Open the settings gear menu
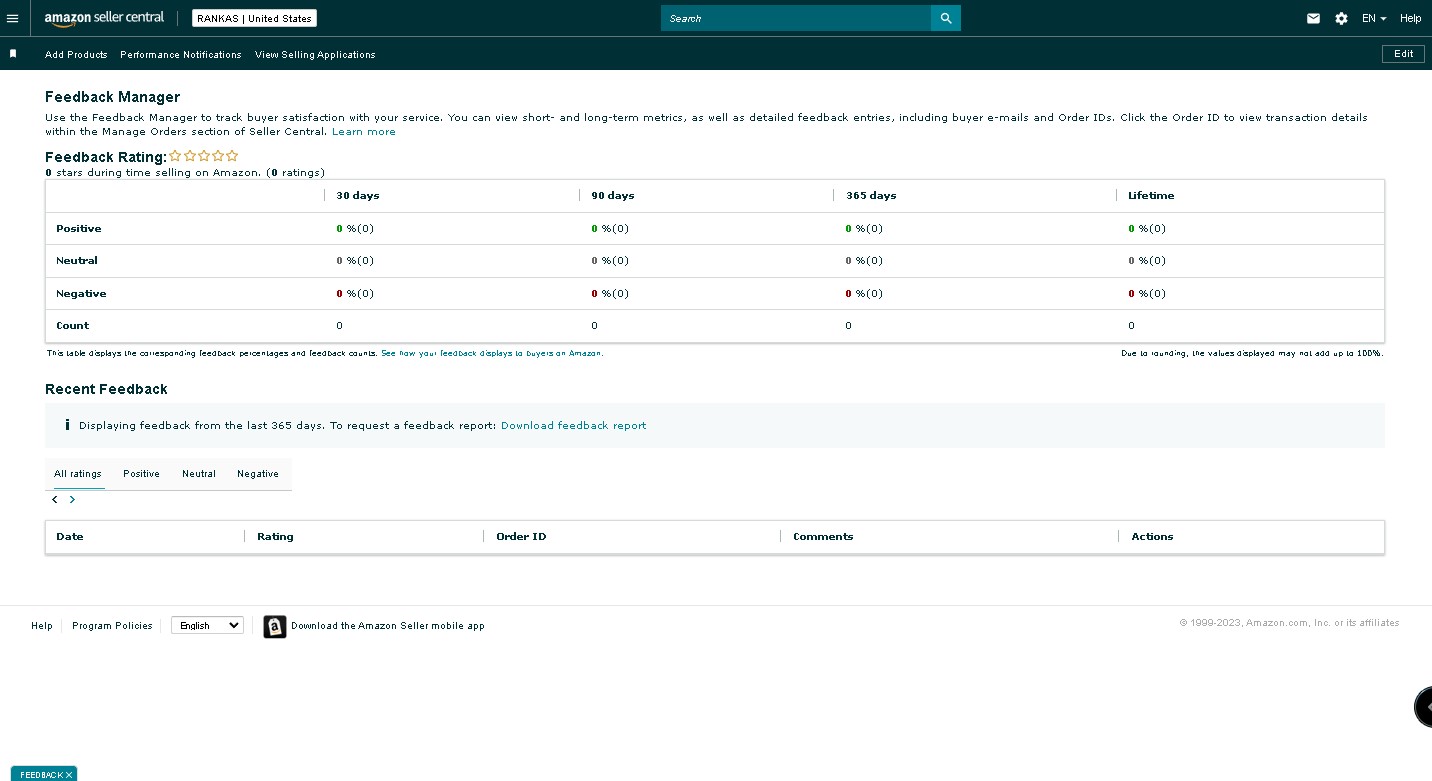This screenshot has height=781, width=1432. (1342, 18)
